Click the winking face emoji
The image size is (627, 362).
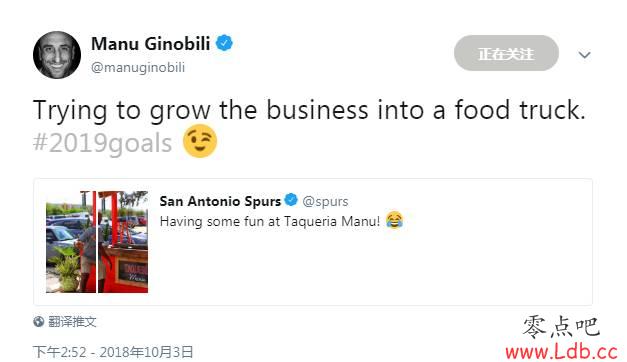click(200, 141)
